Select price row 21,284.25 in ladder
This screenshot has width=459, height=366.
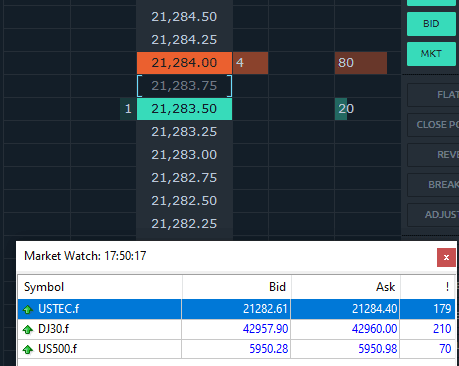[x=184, y=40]
